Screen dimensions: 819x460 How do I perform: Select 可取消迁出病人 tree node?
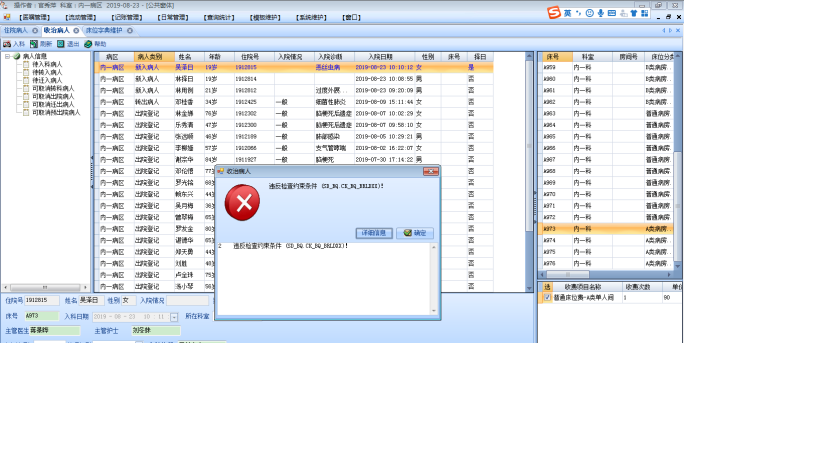point(53,104)
